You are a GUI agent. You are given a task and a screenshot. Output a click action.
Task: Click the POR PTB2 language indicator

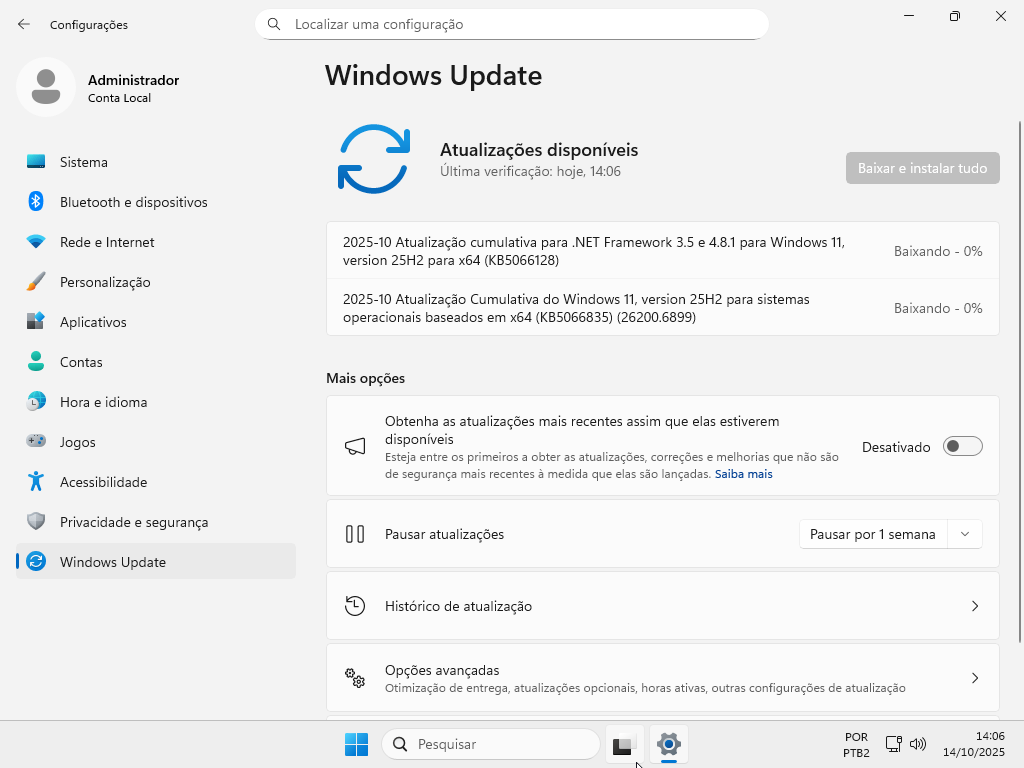[856, 744]
